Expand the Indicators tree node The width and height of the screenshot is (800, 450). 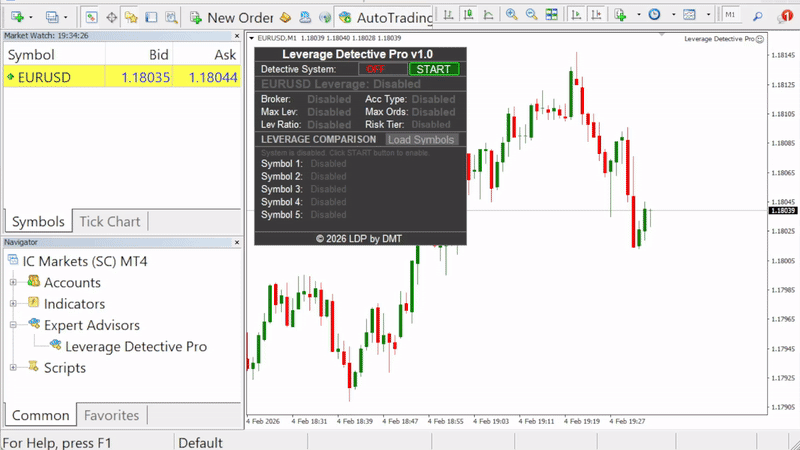point(13,304)
